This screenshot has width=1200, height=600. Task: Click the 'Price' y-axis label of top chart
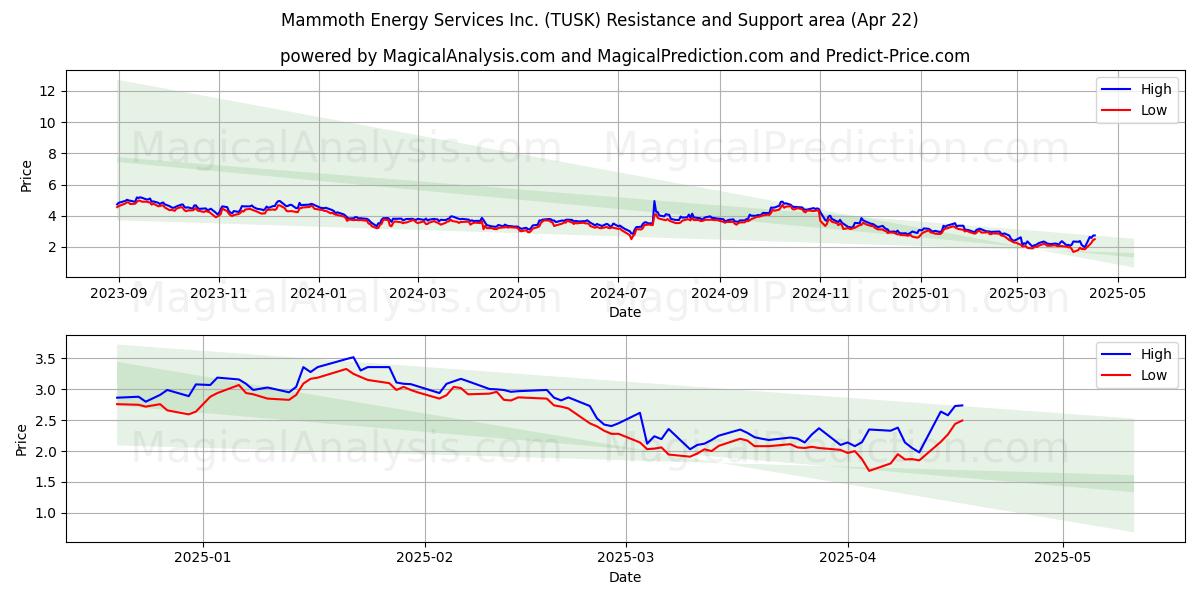point(26,174)
